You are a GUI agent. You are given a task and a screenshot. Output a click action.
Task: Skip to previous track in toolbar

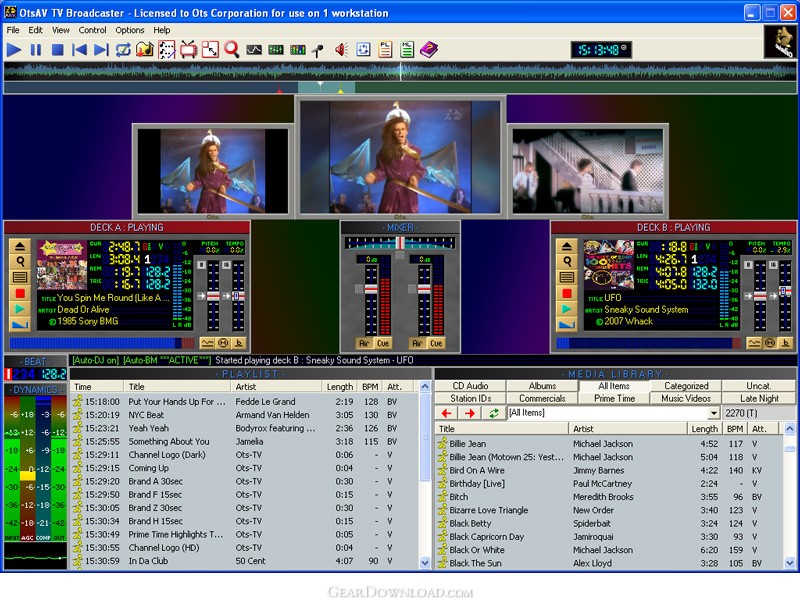pyautogui.click(x=79, y=50)
